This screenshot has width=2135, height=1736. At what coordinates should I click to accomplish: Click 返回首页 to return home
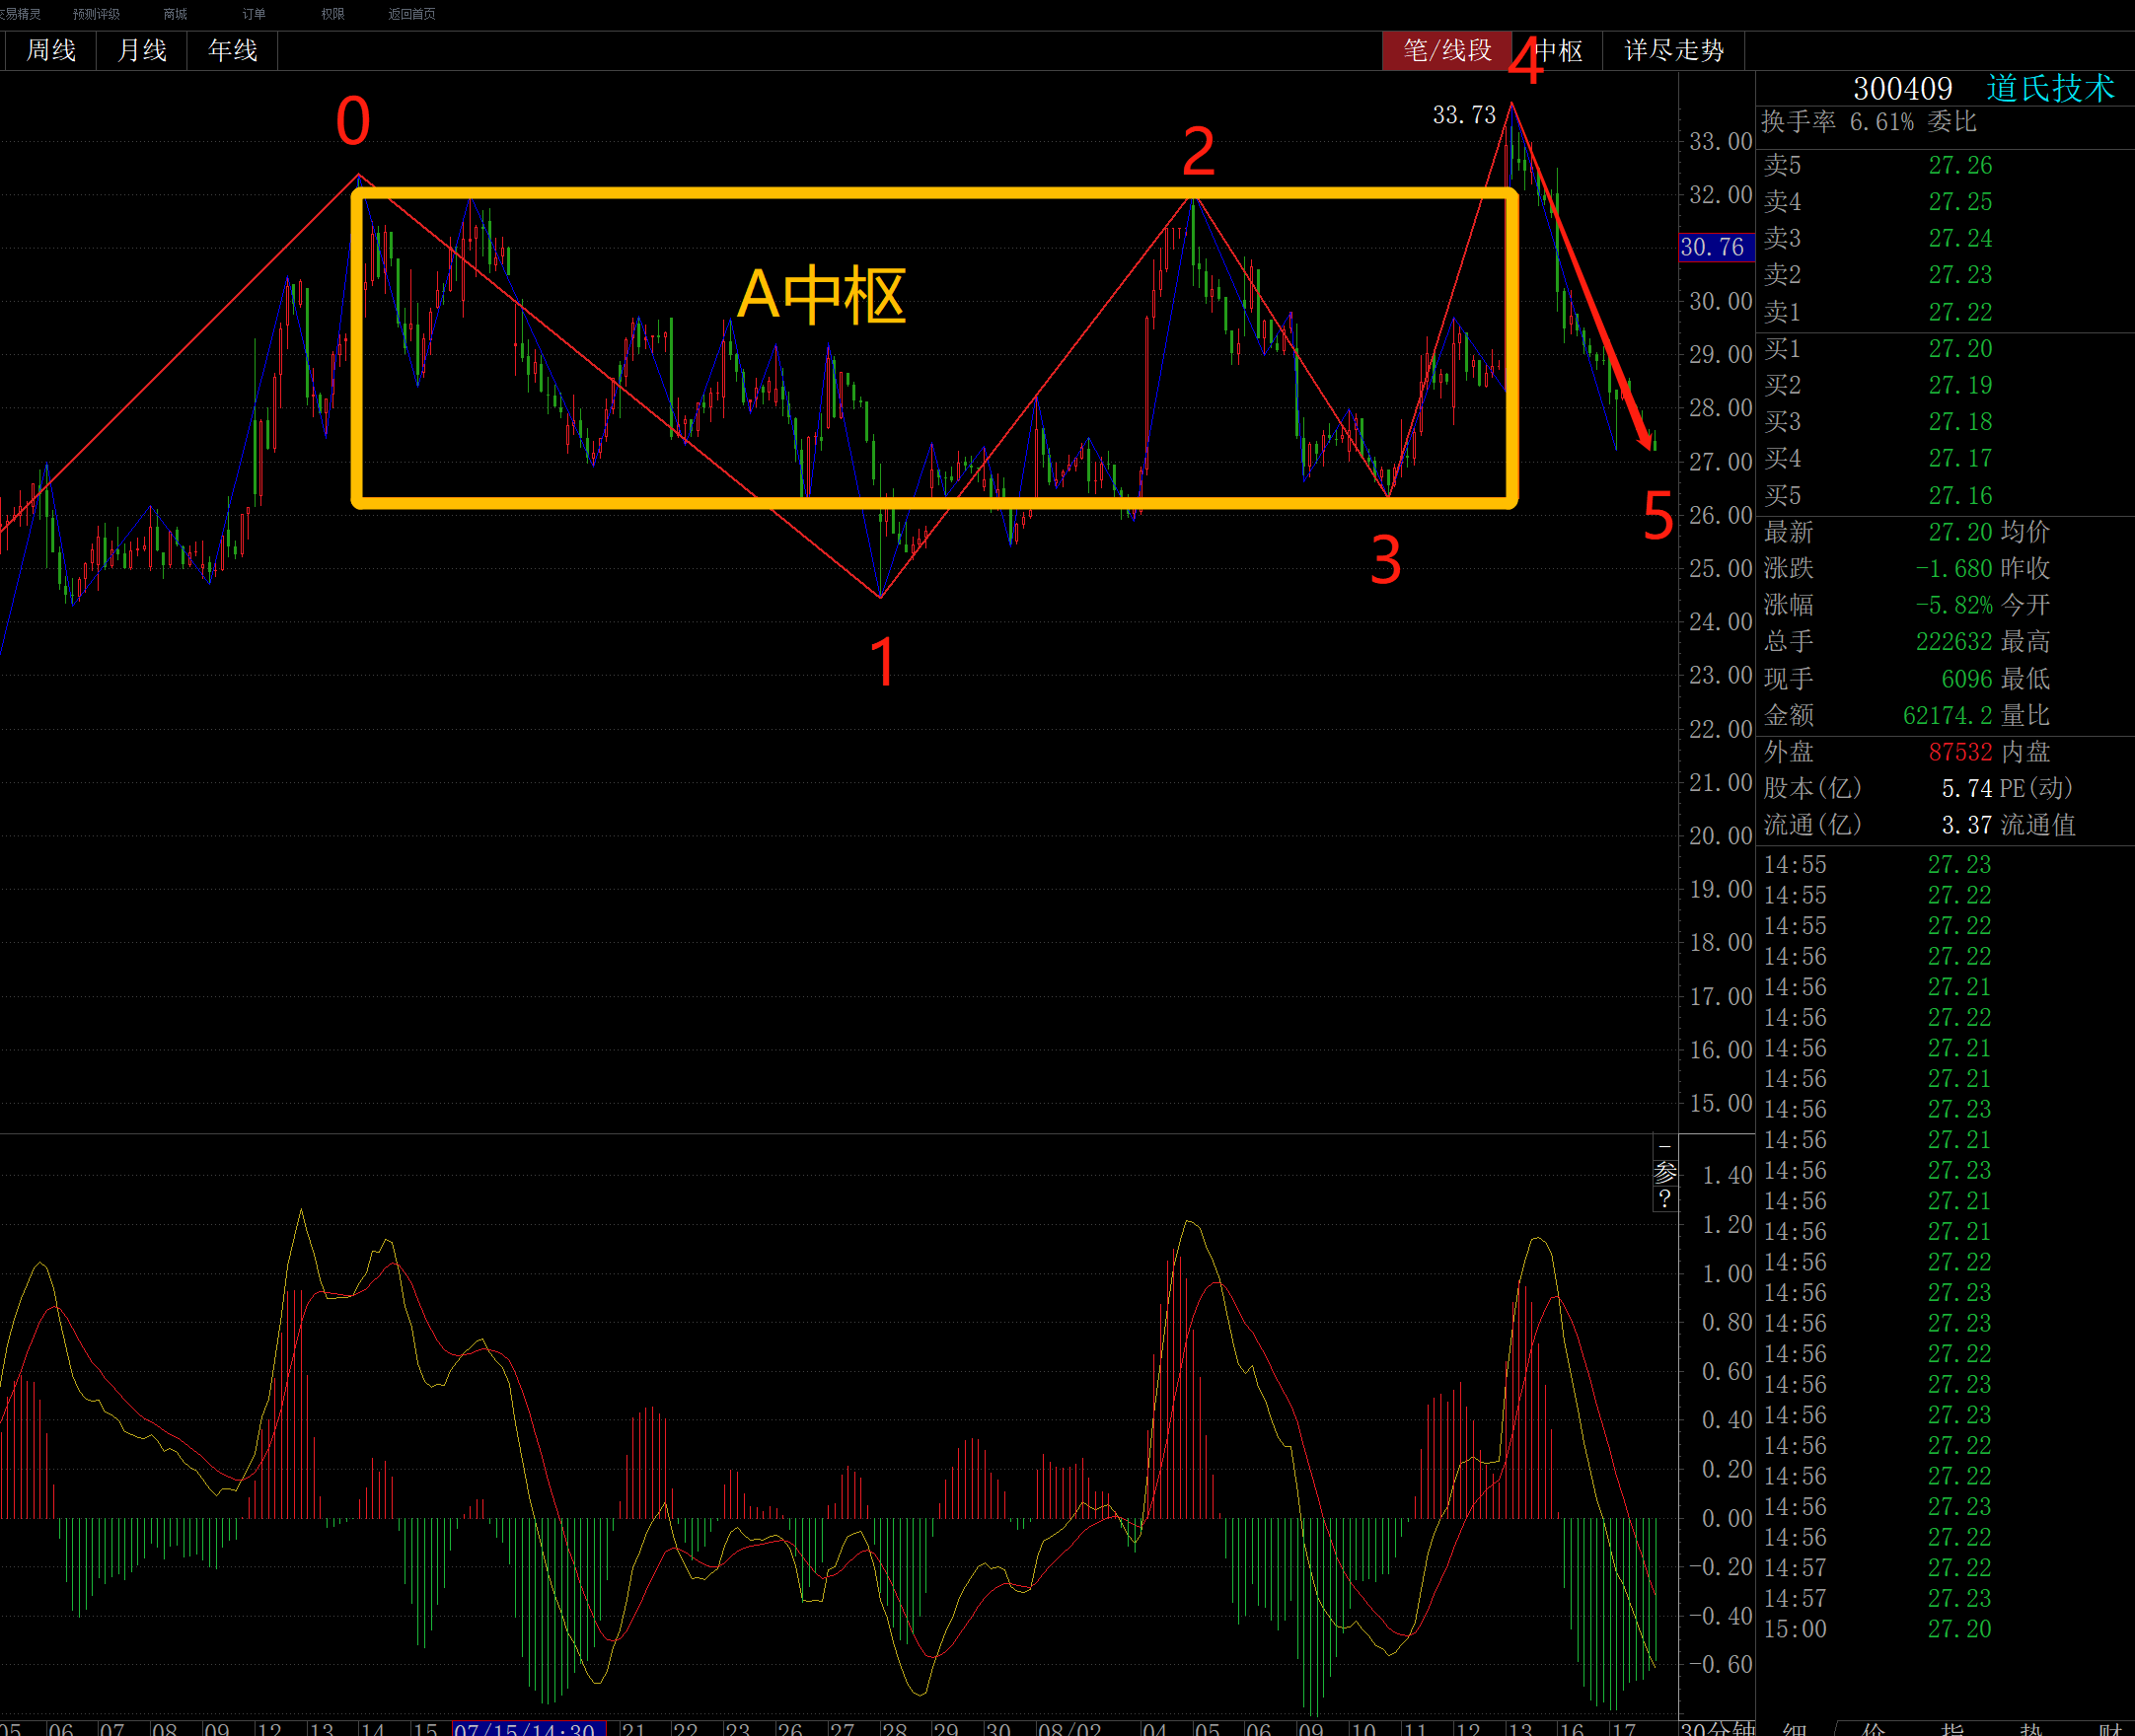(412, 14)
